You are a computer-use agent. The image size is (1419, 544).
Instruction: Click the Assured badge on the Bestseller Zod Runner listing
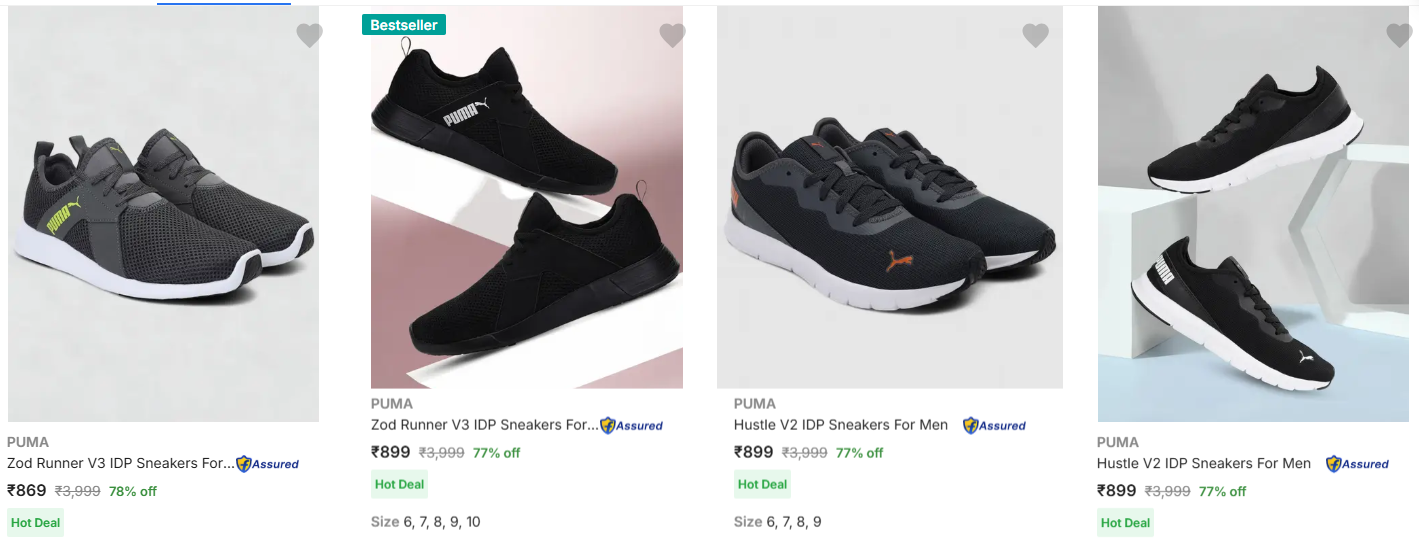[631, 425]
